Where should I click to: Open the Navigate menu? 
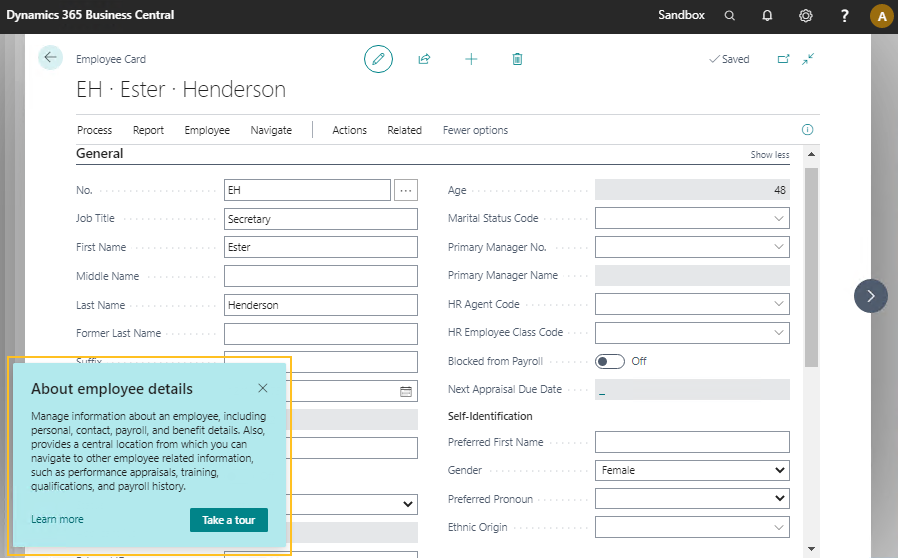click(271, 130)
